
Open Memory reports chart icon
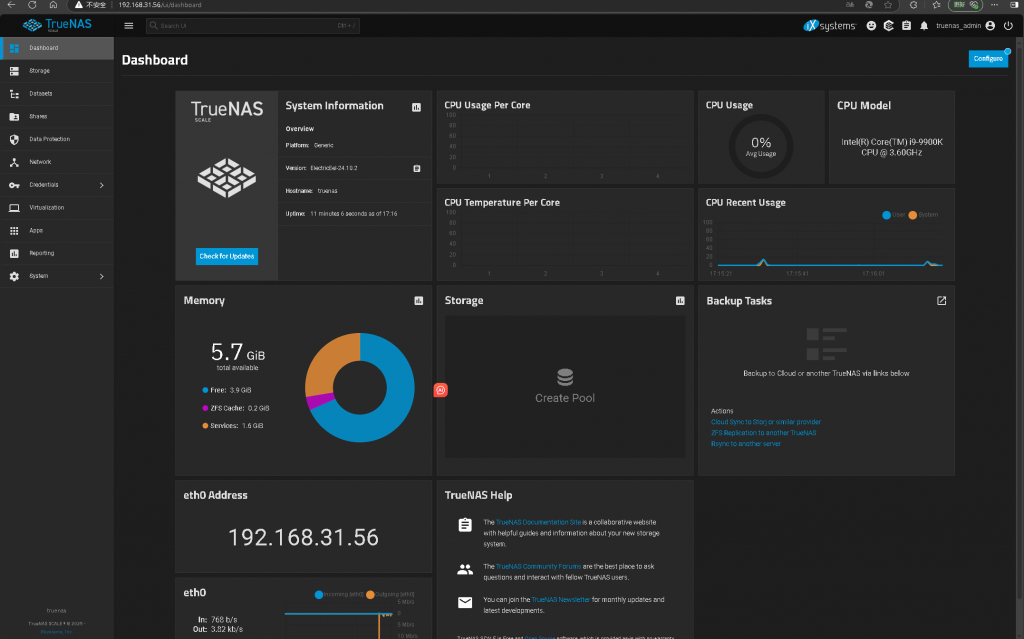[419, 300]
